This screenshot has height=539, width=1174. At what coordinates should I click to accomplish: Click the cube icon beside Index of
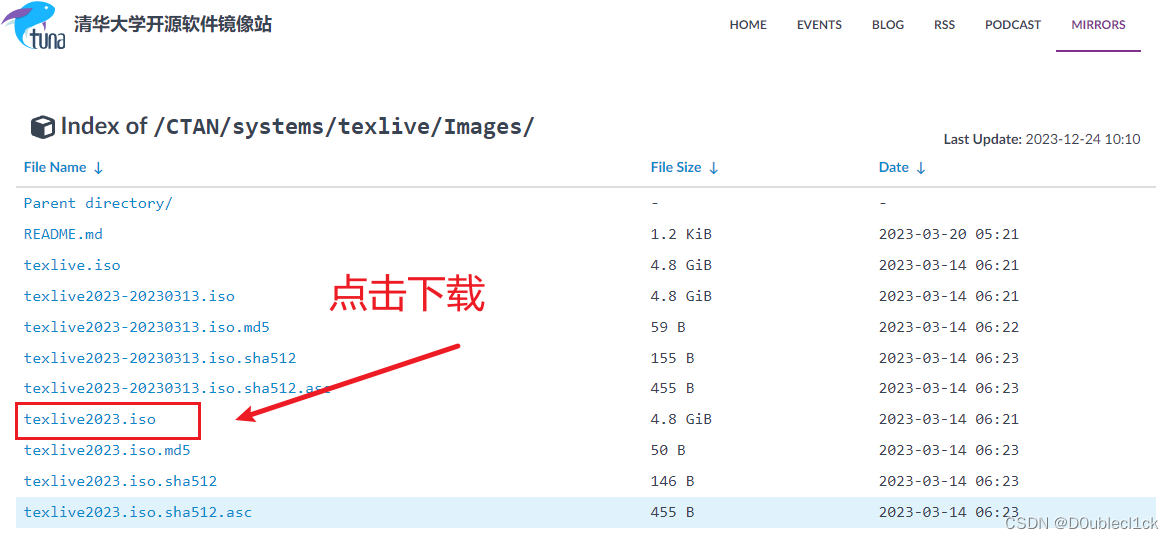[x=43, y=127]
